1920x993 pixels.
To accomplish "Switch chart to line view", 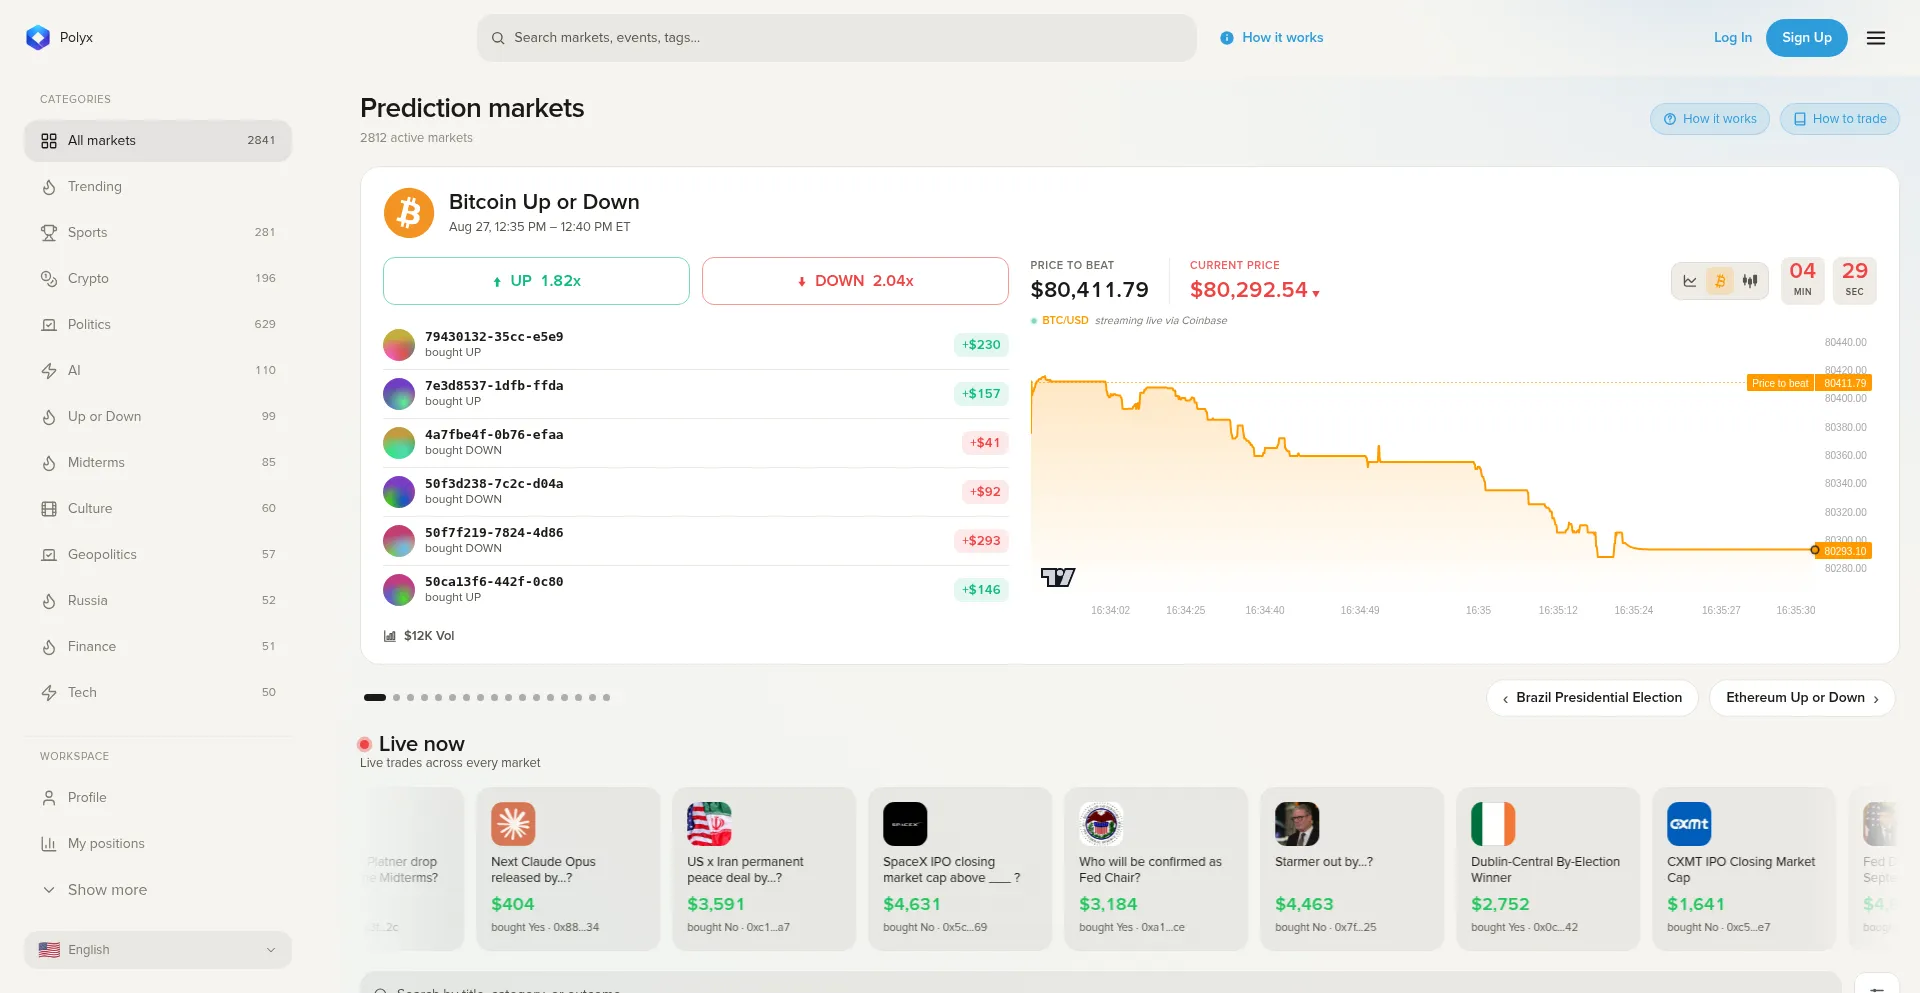I will [1690, 281].
